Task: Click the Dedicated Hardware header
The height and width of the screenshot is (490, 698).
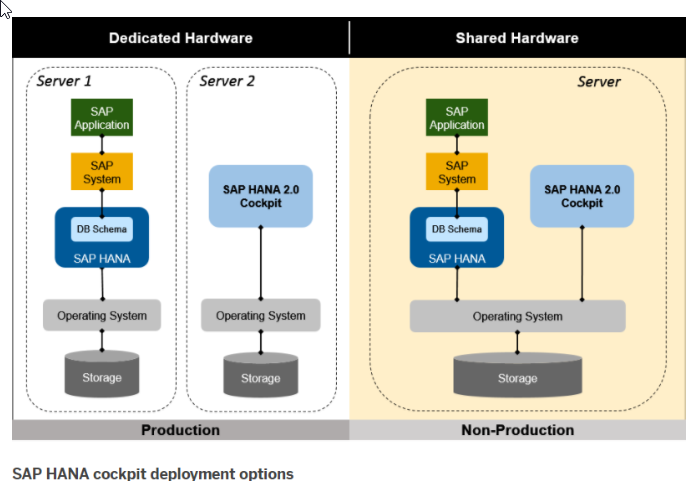Action: [x=181, y=38]
